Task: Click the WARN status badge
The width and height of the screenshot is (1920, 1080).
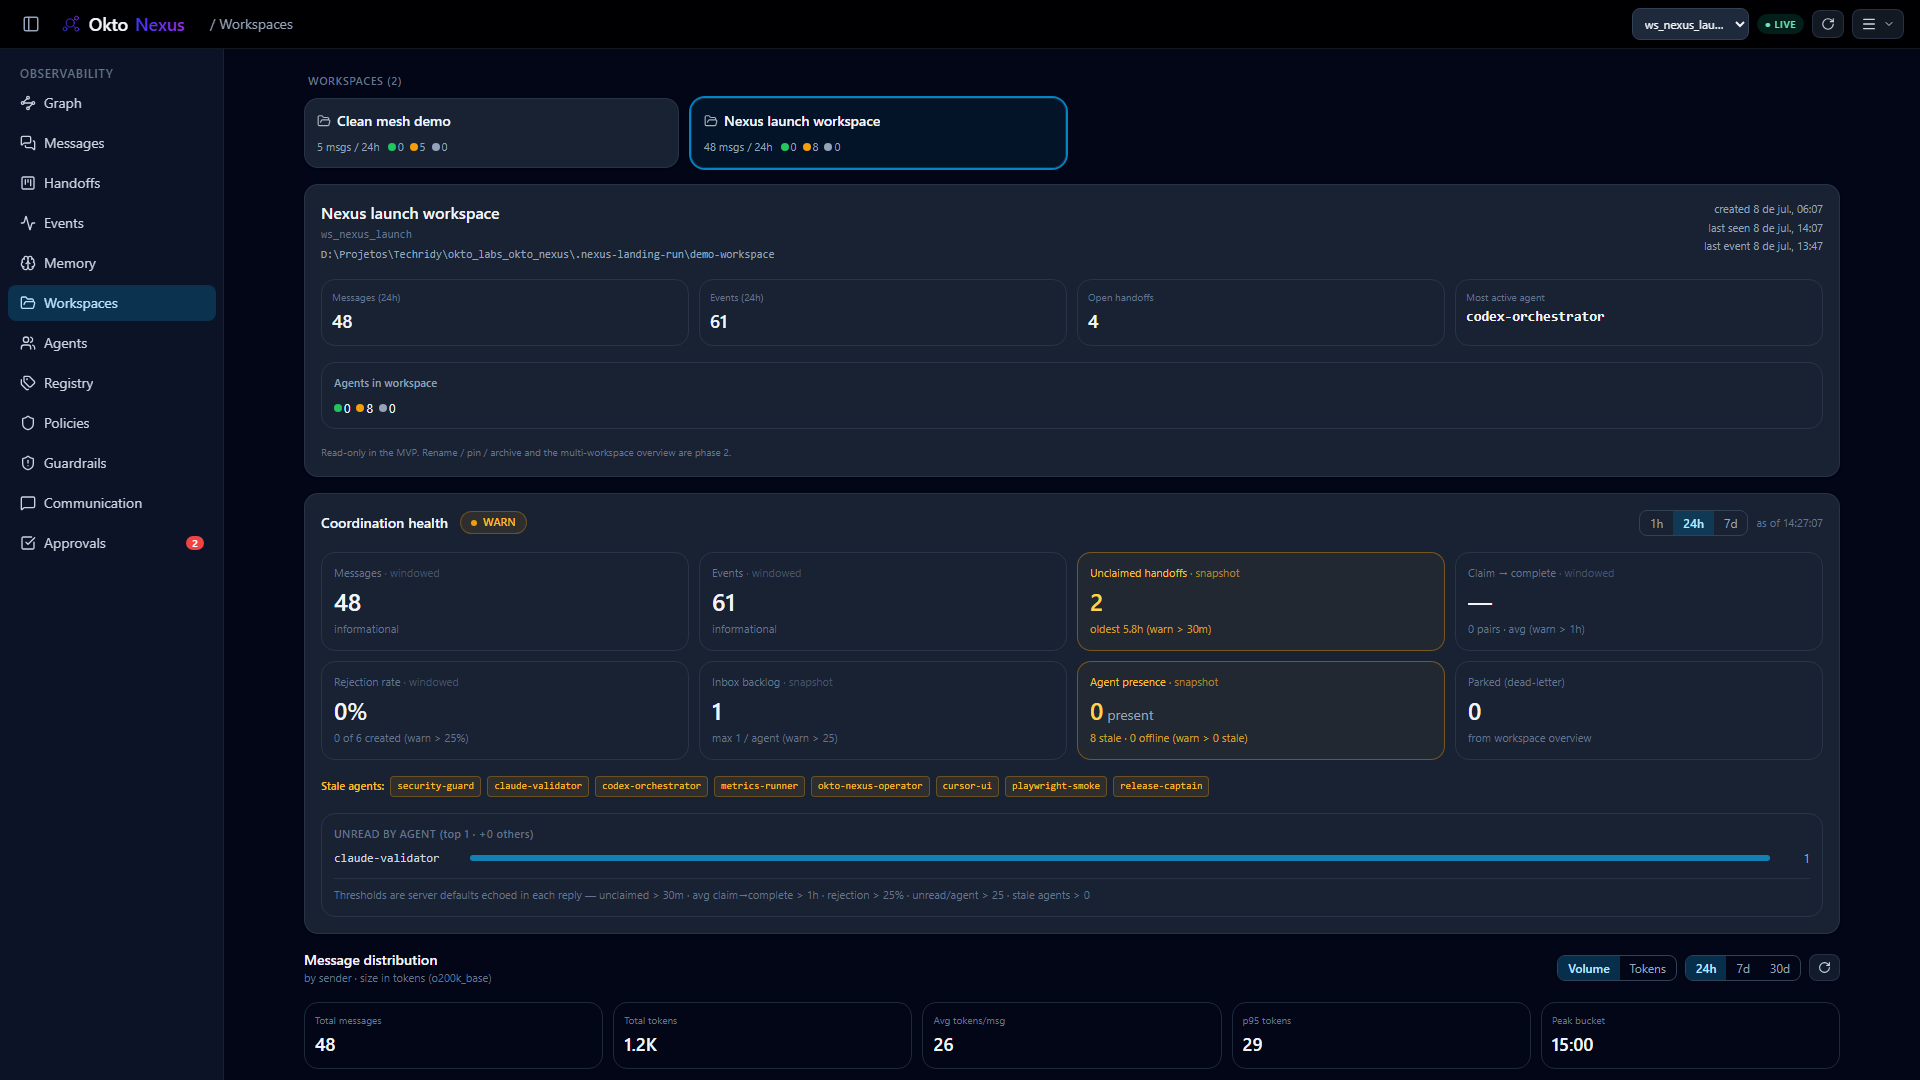Action: pyautogui.click(x=493, y=522)
